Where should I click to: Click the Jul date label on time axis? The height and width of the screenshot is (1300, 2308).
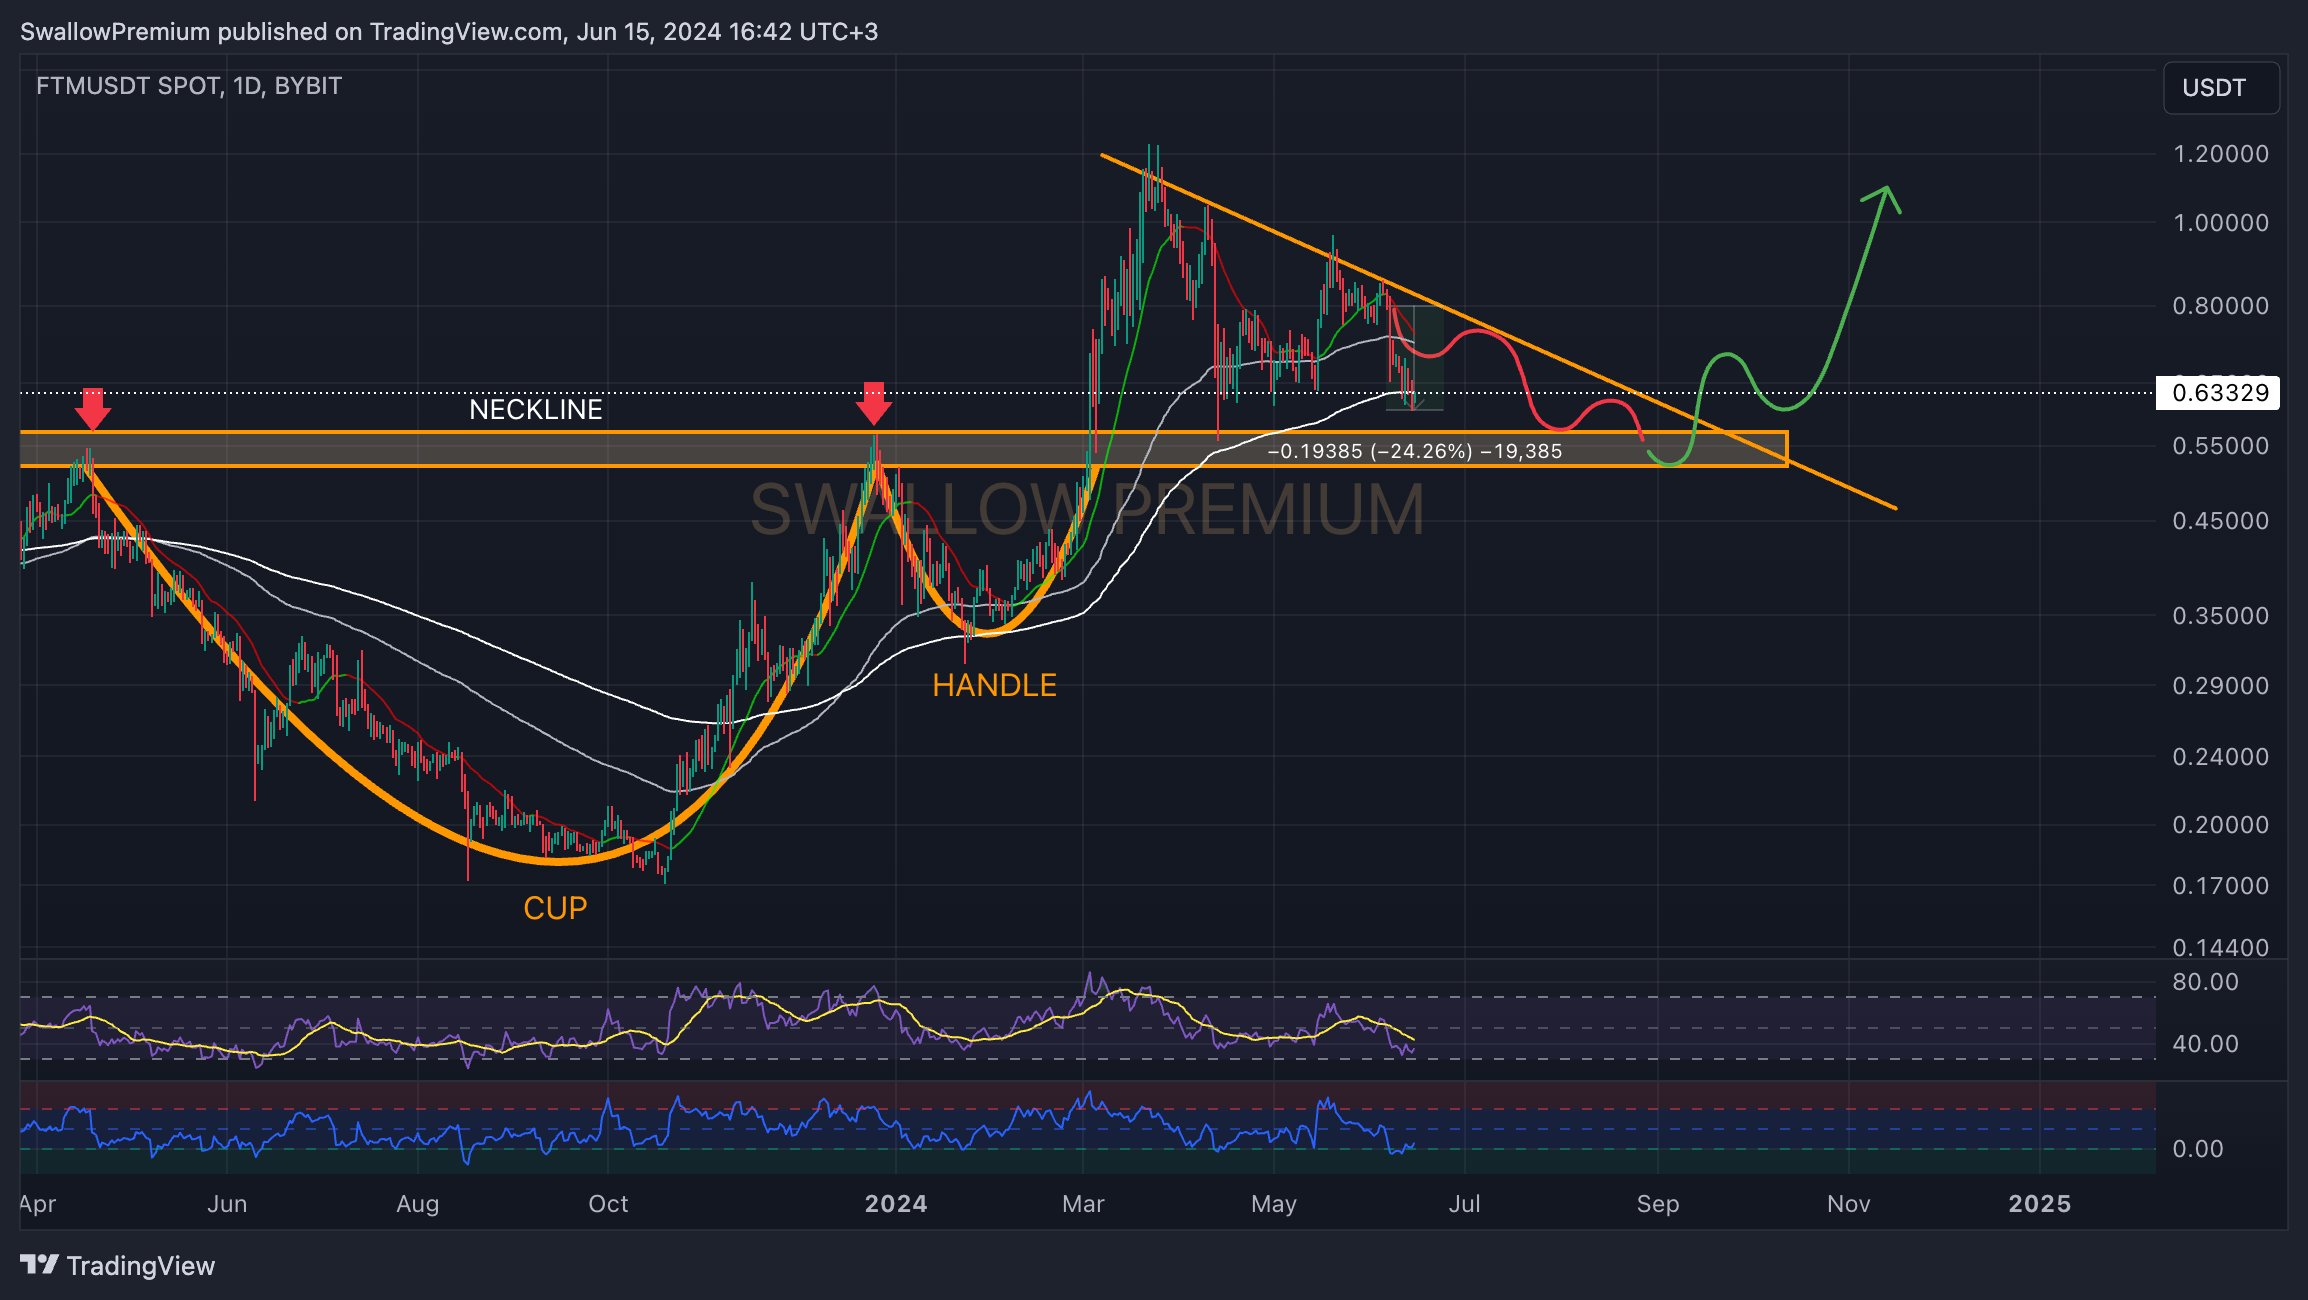tap(1465, 1204)
